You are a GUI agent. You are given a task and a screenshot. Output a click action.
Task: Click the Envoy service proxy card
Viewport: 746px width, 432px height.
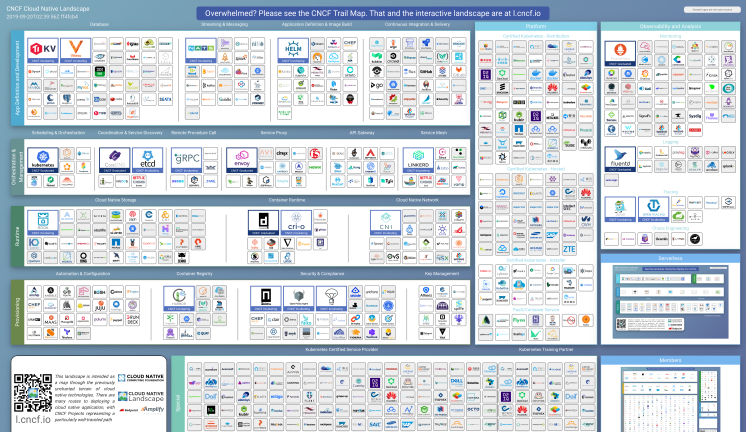click(x=242, y=160)
